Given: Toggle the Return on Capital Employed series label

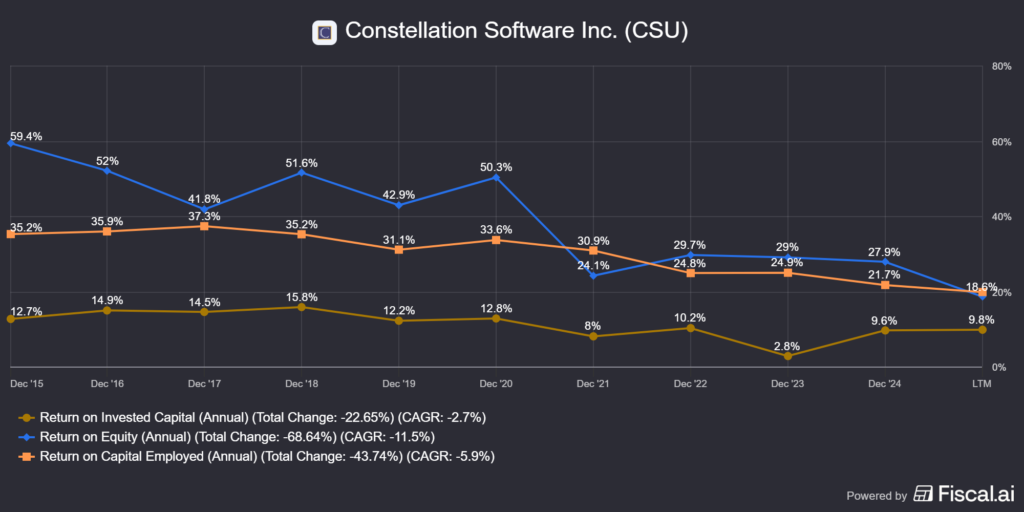Looking at the screenshot, I should [x=266, y=457].
